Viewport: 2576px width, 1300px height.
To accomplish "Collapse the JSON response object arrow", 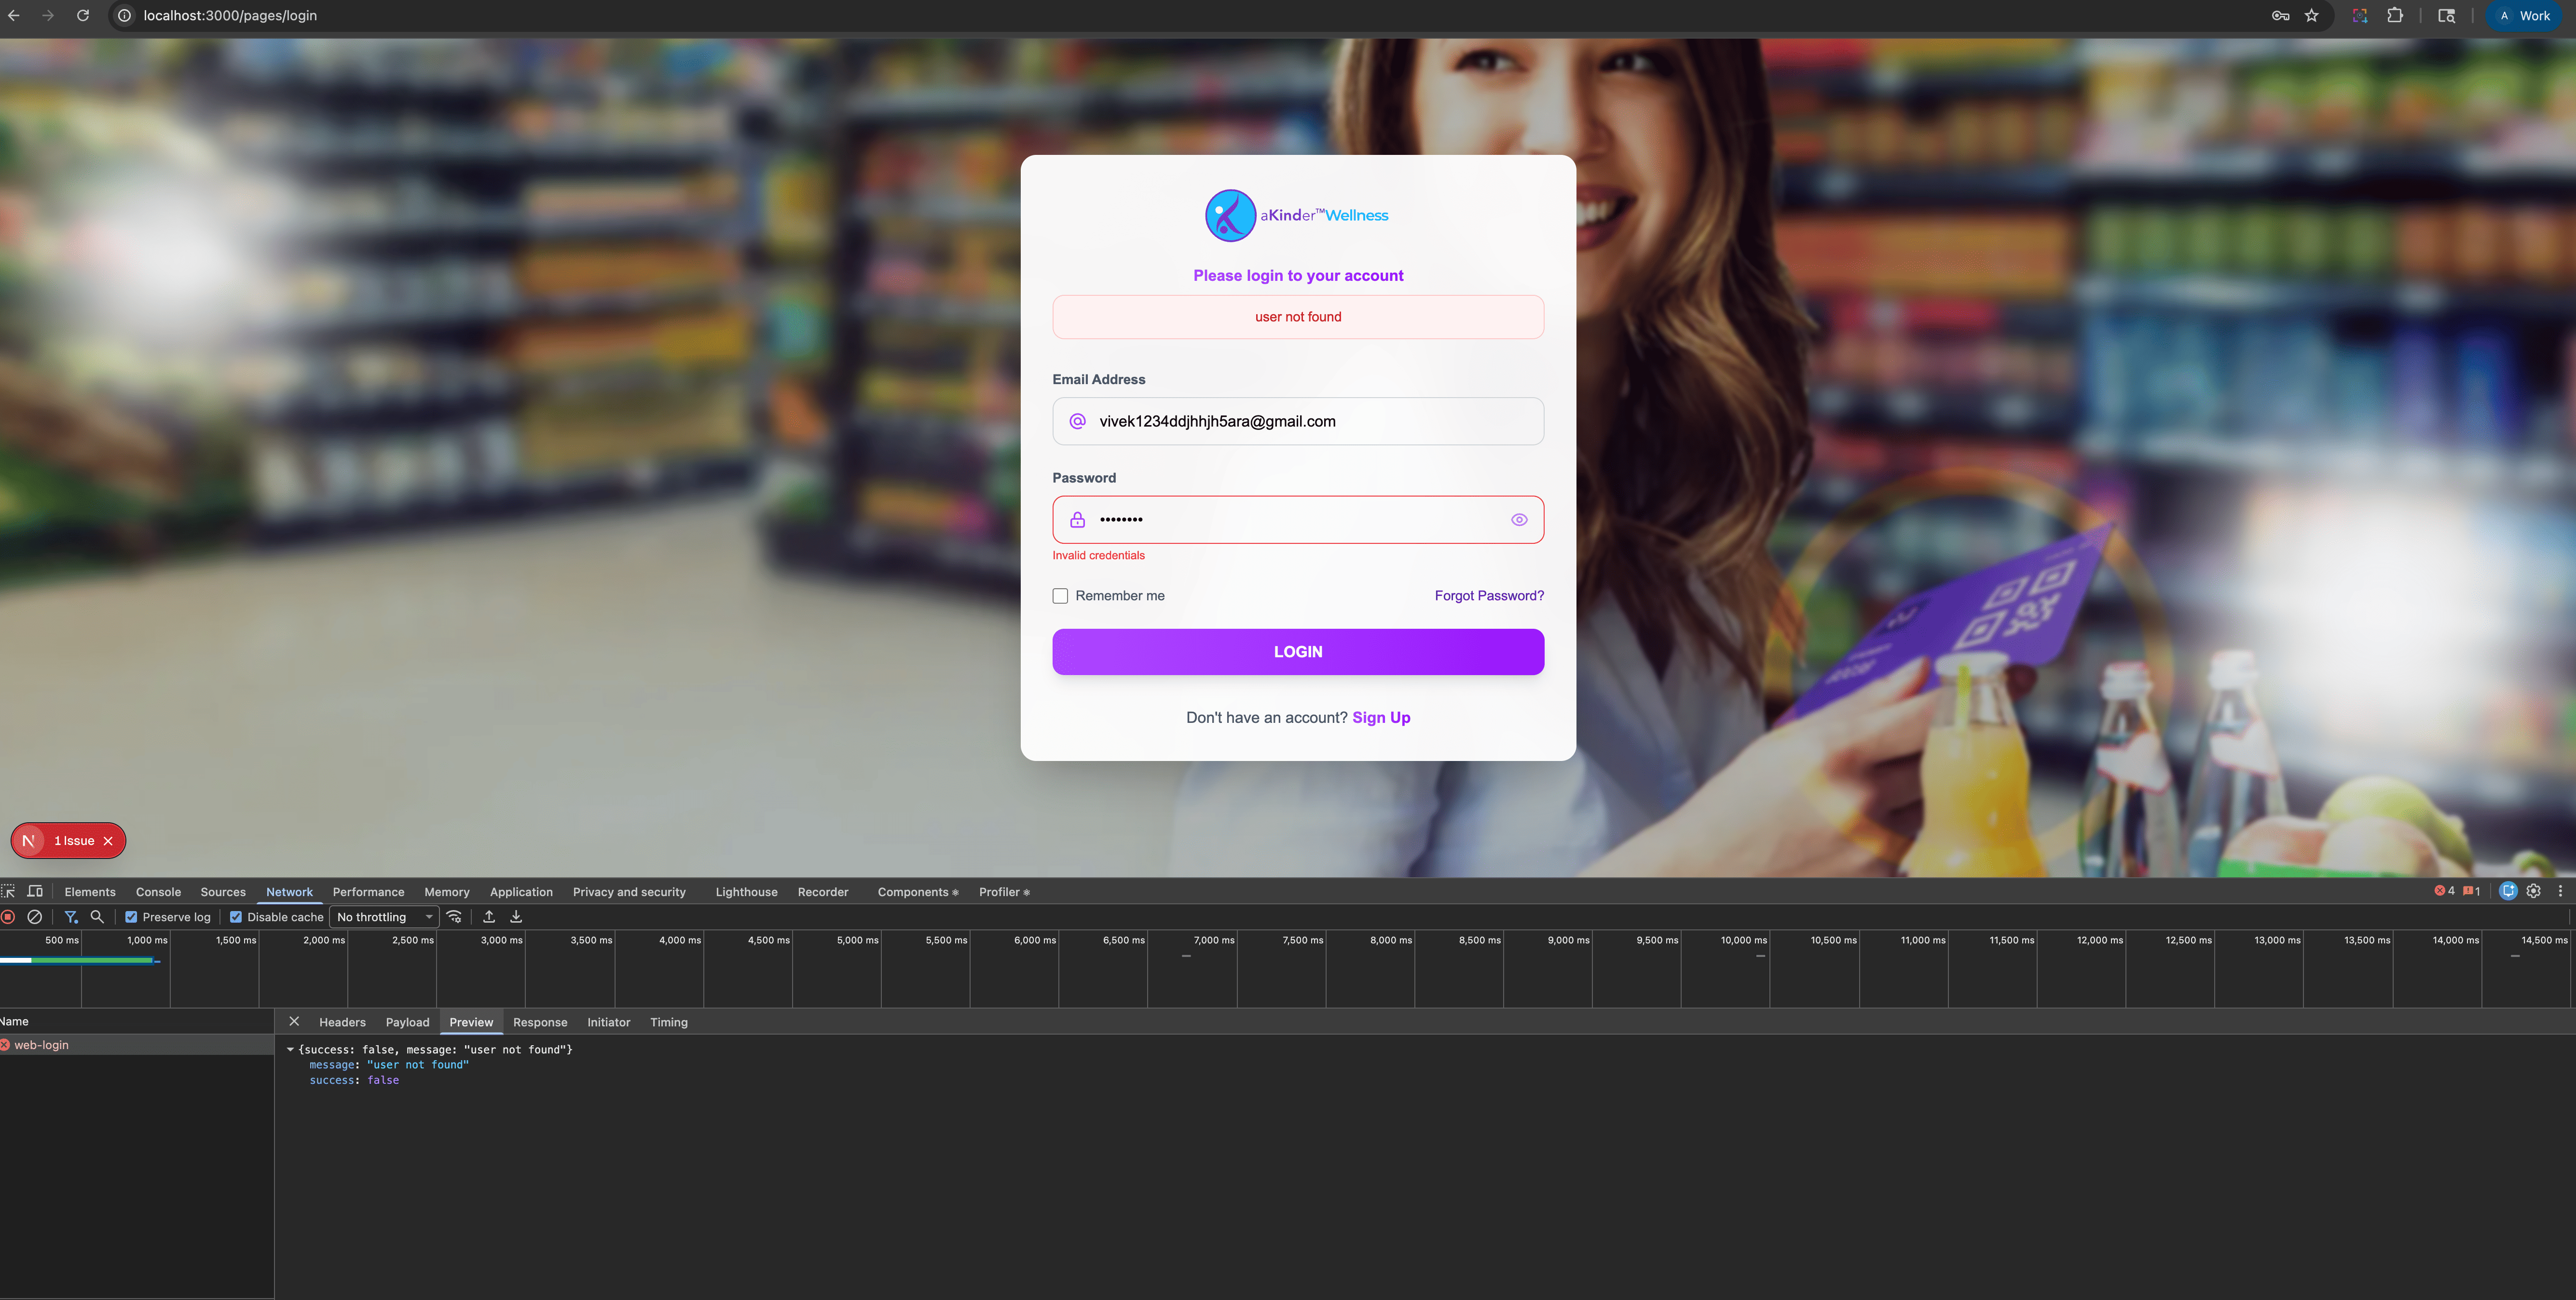I will [290, 1050].
